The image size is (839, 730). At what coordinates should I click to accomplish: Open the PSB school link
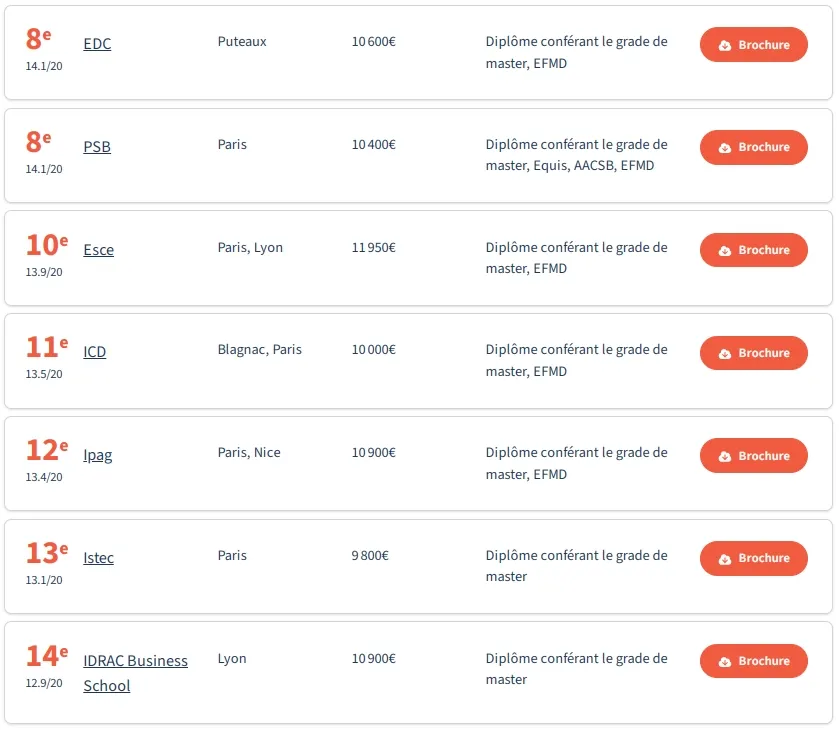click(x=97, y=146)
